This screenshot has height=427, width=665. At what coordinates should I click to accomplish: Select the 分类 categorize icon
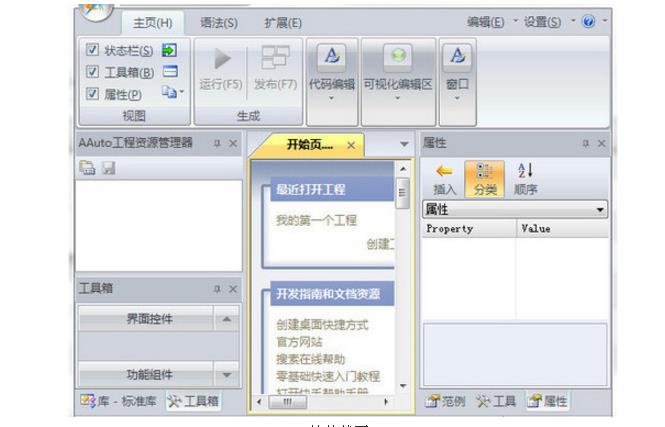(484, 172)
